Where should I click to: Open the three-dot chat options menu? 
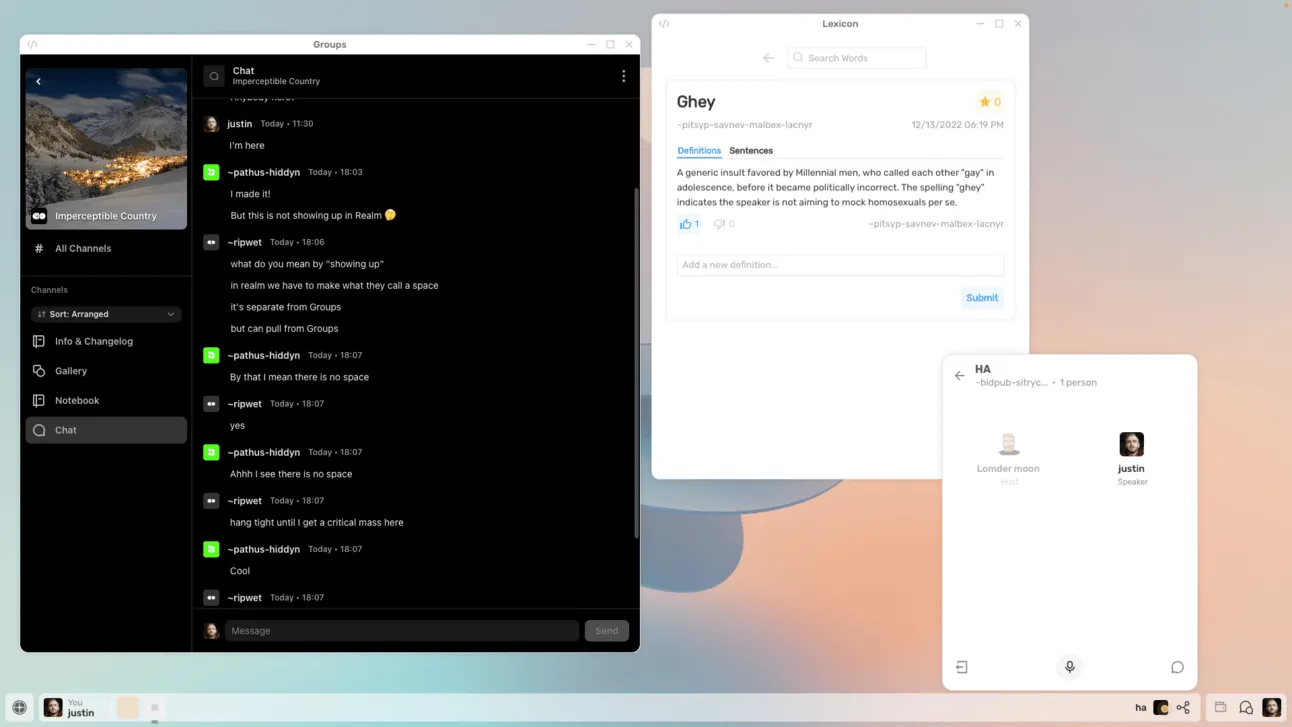pyautogui.click(x=624, y=76)
